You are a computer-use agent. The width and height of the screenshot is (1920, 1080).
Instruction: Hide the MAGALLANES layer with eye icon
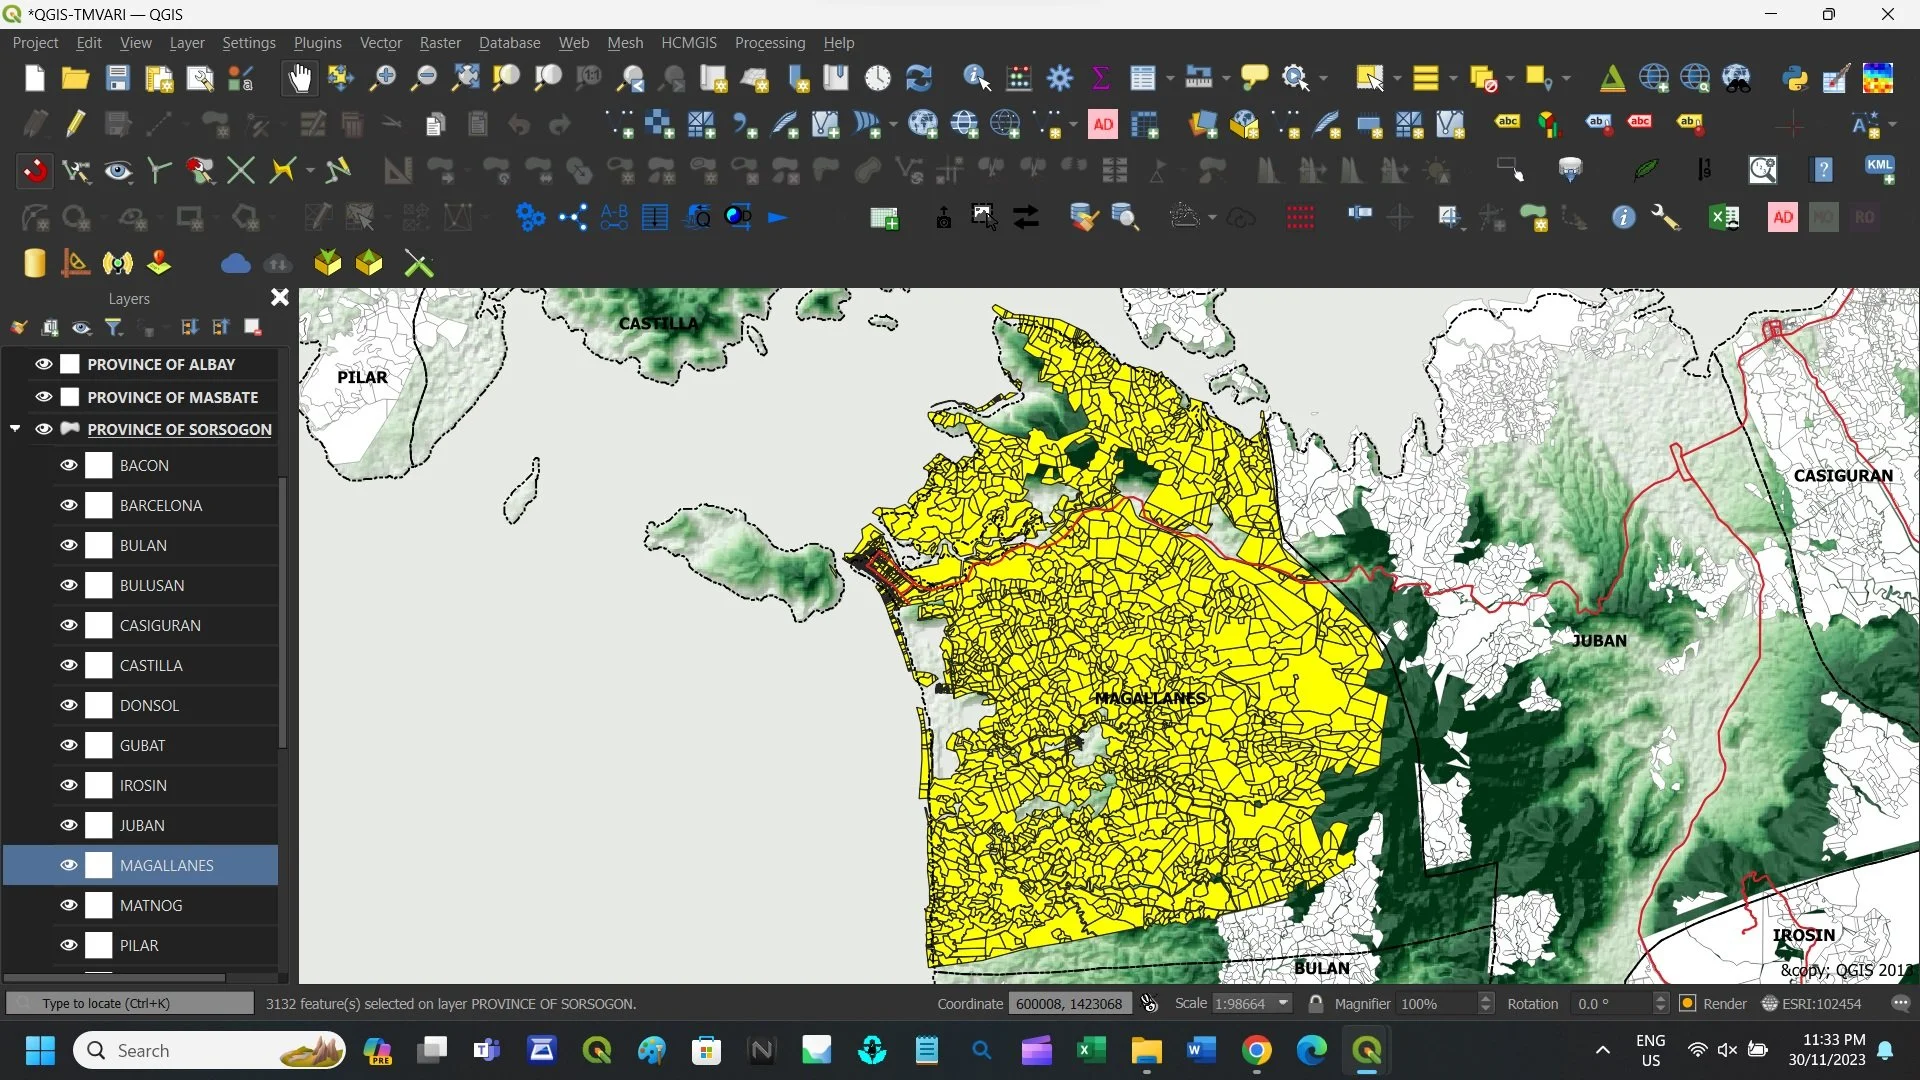click(68, 865)
